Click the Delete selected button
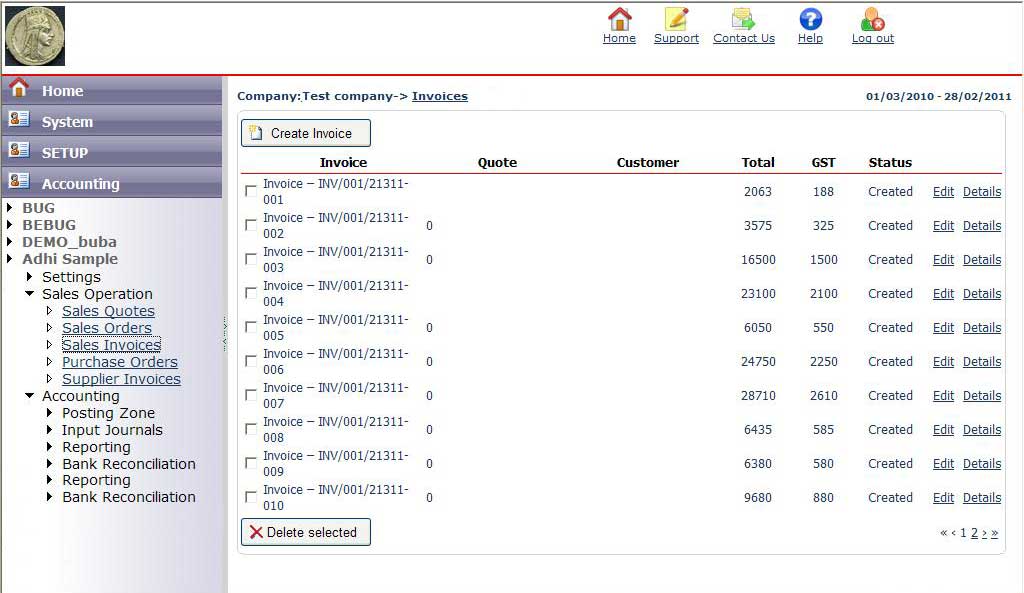The image size is (1024, 593). 306,532
